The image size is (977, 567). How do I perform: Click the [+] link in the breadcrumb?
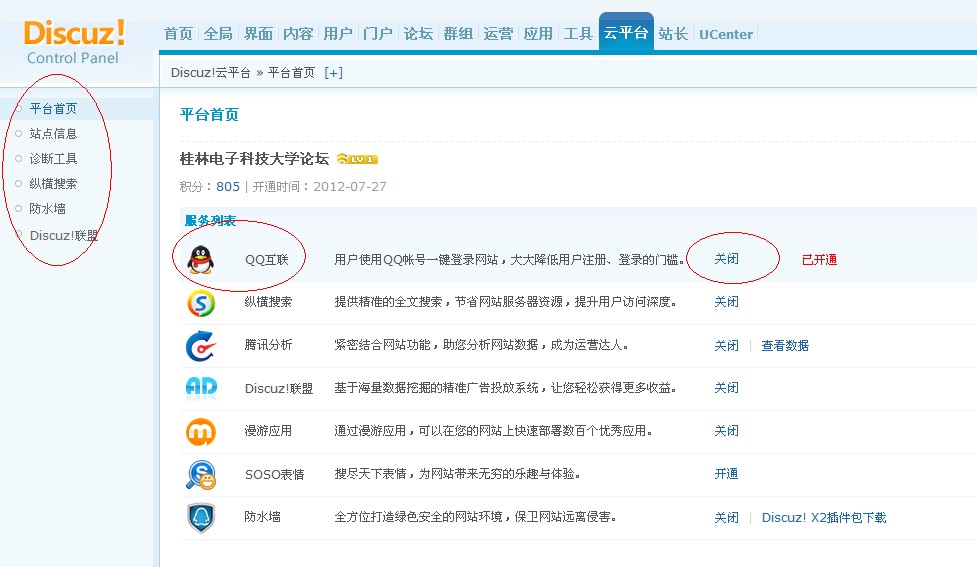pos(333,73)
